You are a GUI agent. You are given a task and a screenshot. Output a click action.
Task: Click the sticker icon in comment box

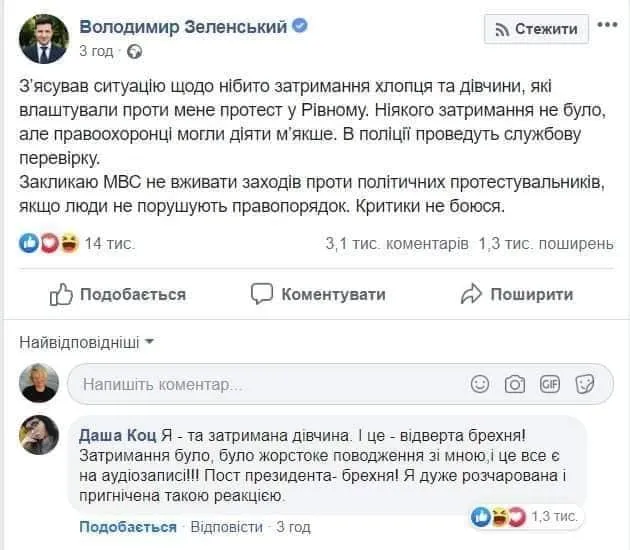585,384
